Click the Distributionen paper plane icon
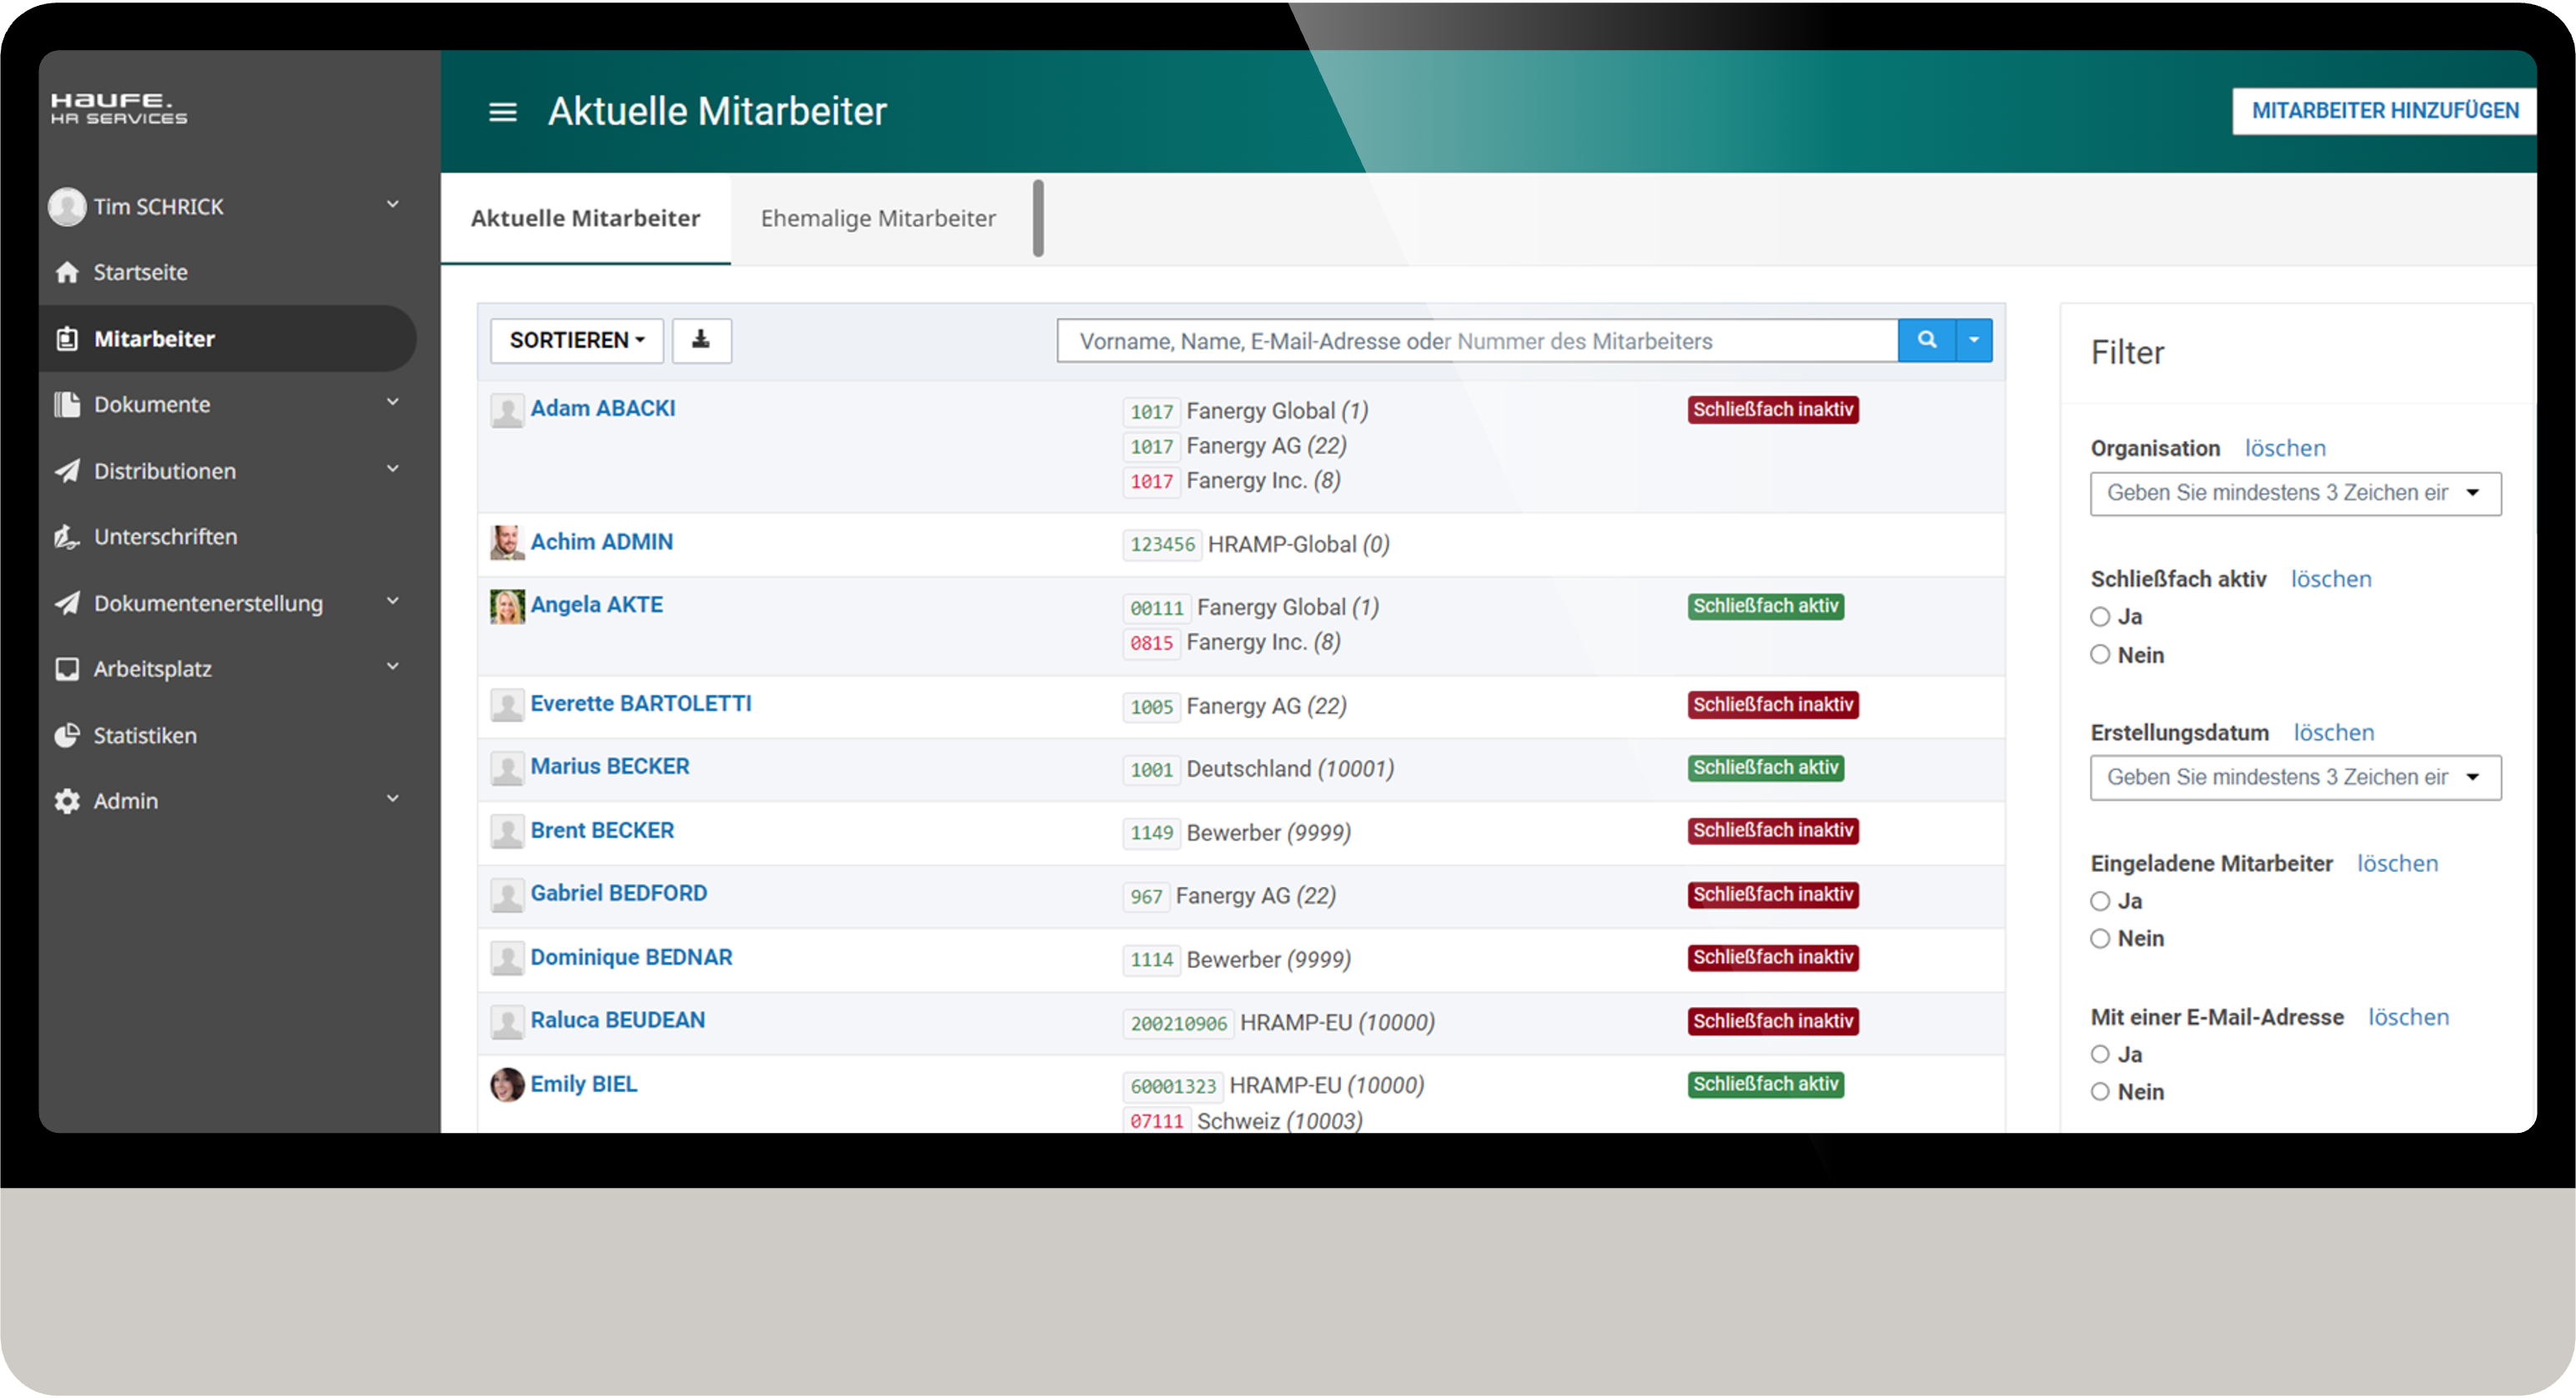Viewport: 2576px width, 1398px height. 67,471
